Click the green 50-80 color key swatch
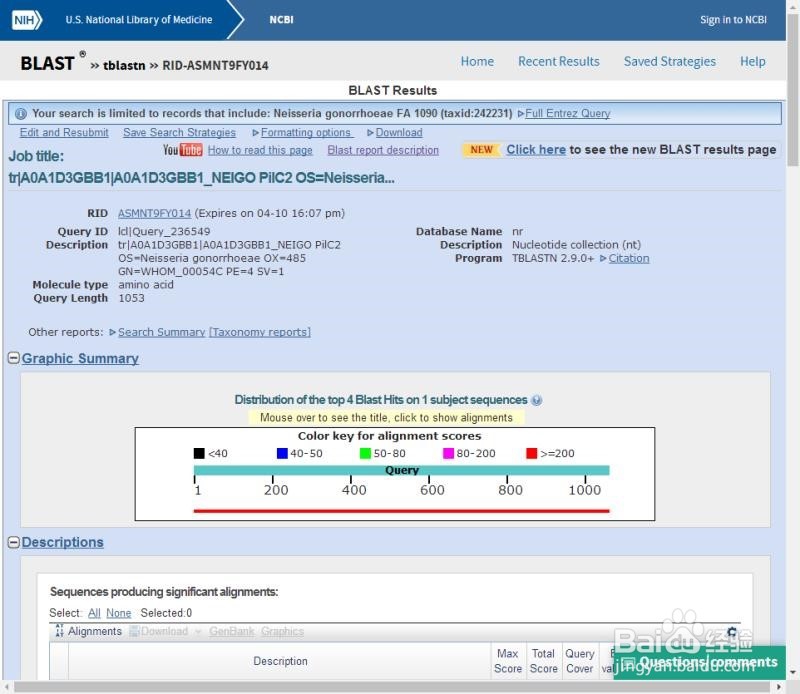 pyautogui.click(x=365, y=453)
